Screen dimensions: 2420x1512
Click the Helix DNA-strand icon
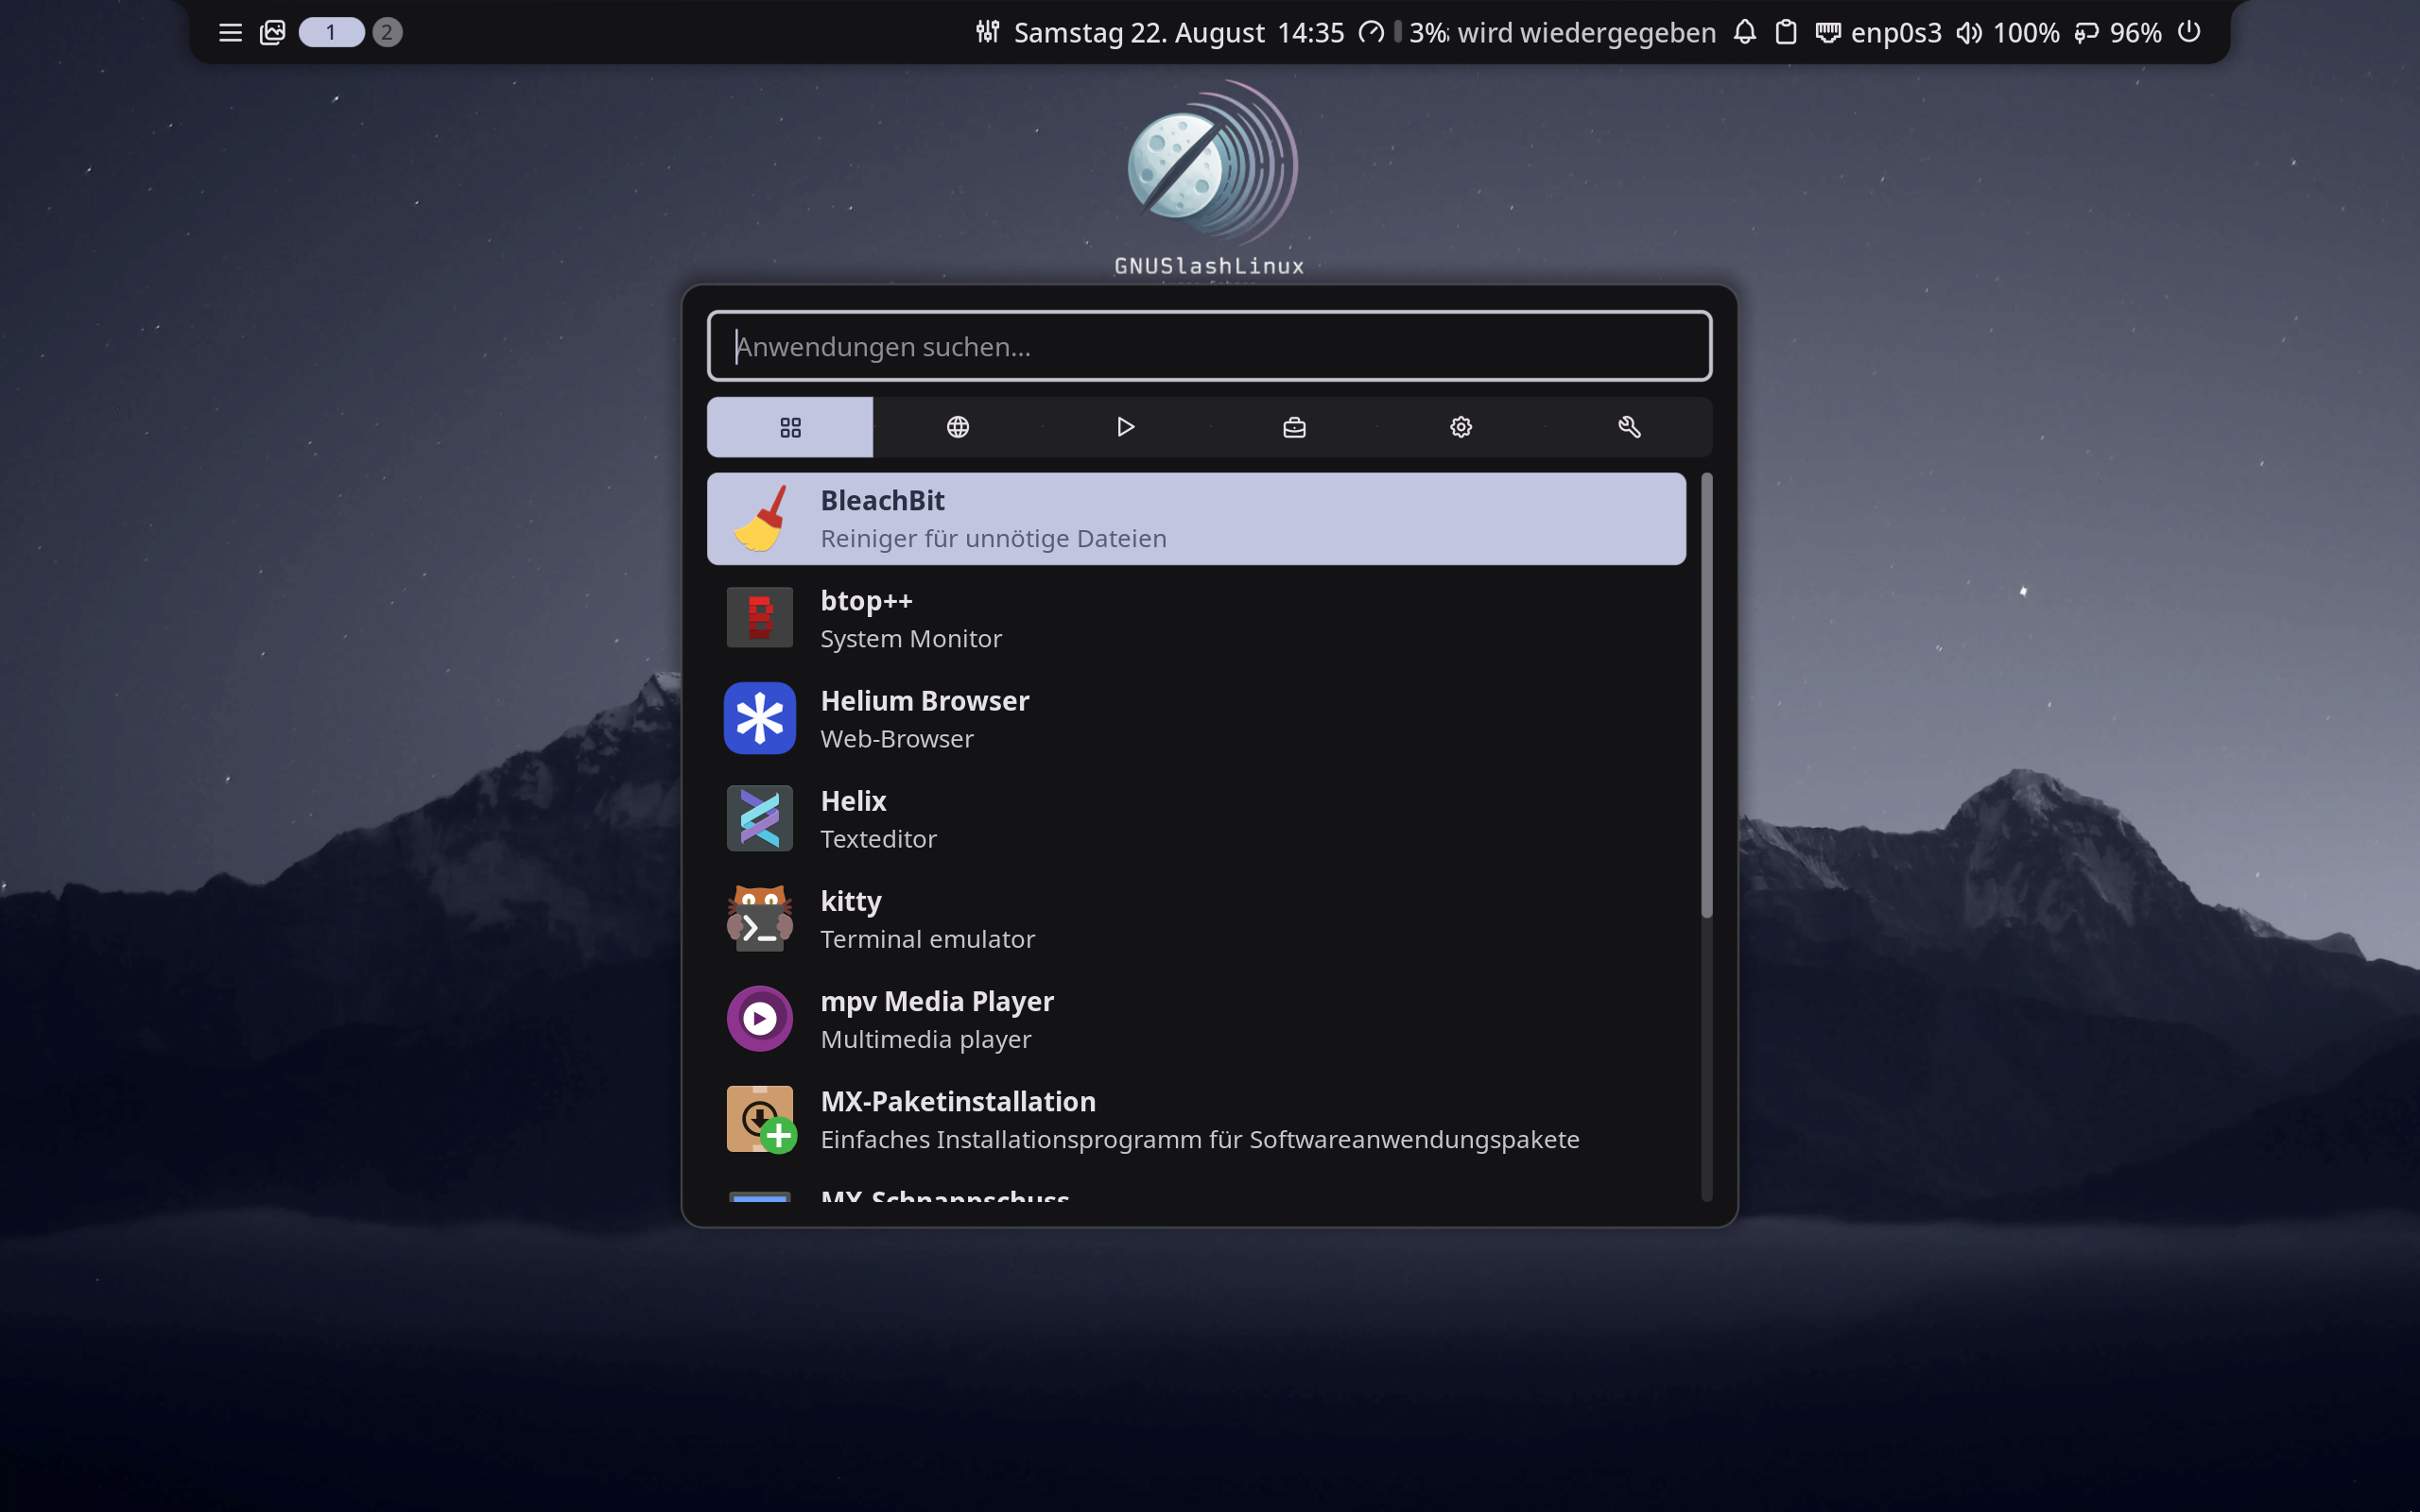760,818
